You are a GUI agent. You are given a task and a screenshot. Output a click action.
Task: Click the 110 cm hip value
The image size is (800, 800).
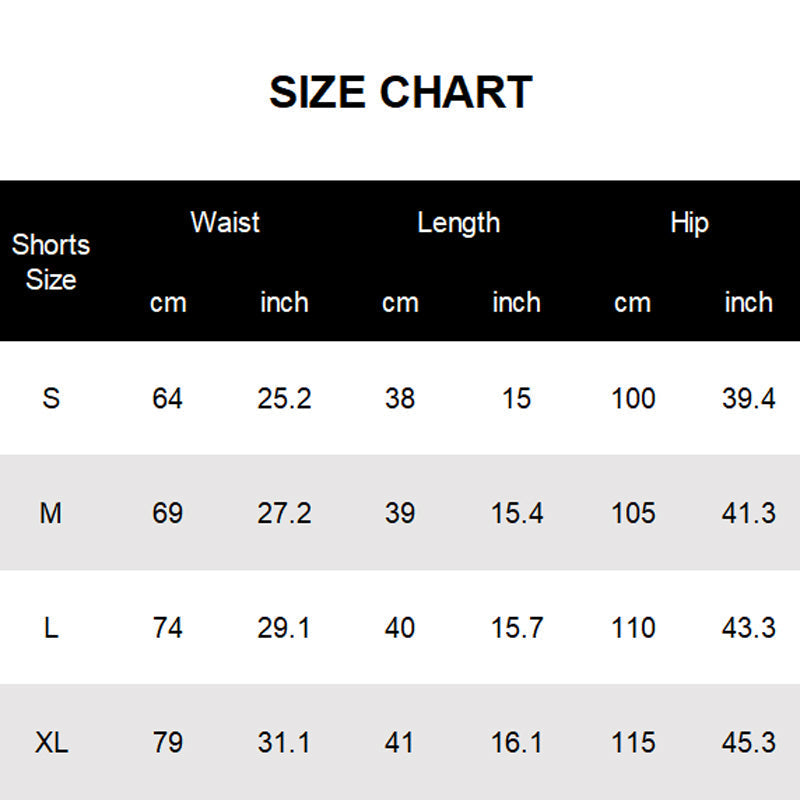[633, 628]
